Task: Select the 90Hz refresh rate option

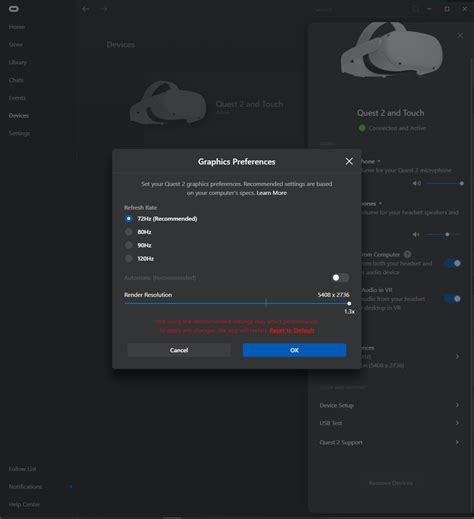Action: [x=128, y=245]
